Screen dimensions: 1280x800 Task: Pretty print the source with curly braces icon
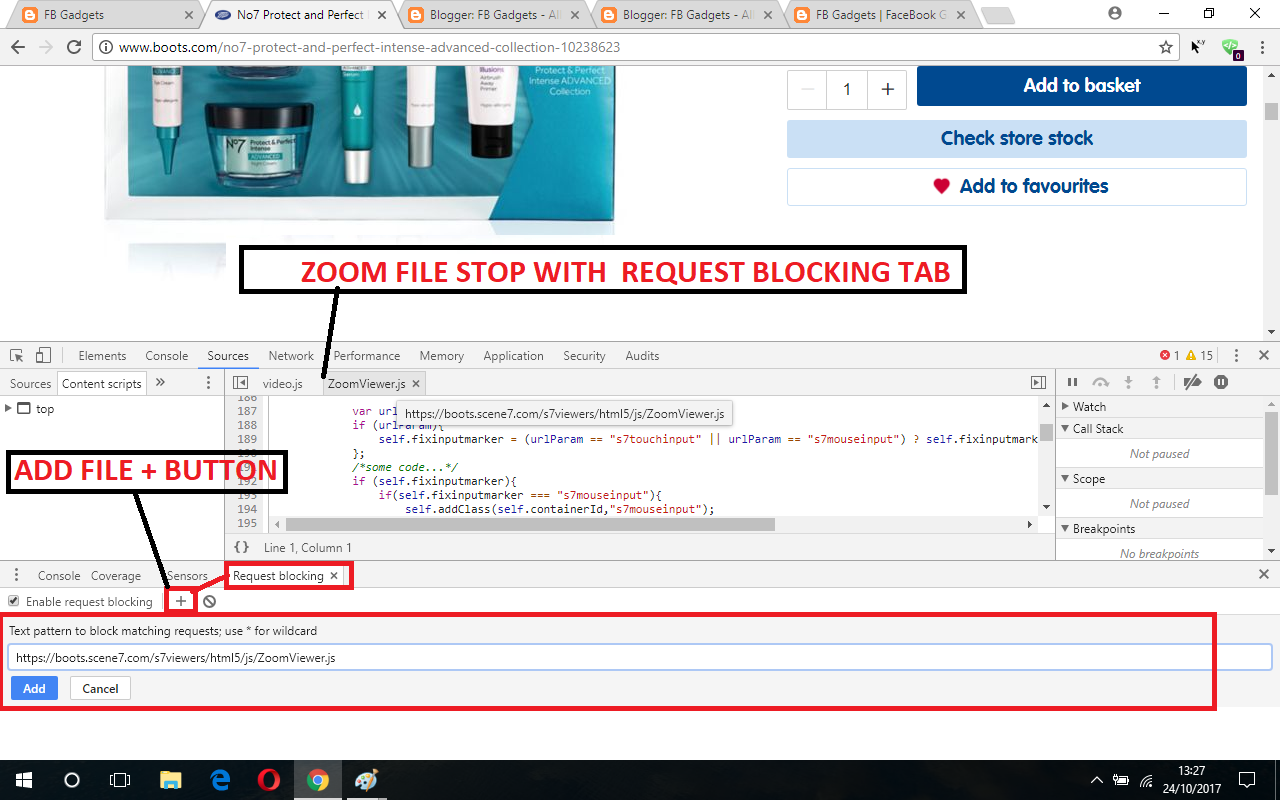pyautogui.click(x=241, y=547)
